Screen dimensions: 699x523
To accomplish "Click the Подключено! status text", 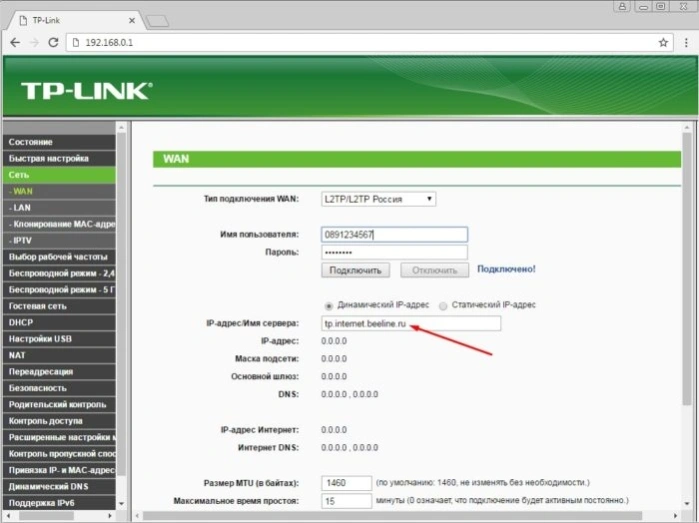I will (506, 269).
